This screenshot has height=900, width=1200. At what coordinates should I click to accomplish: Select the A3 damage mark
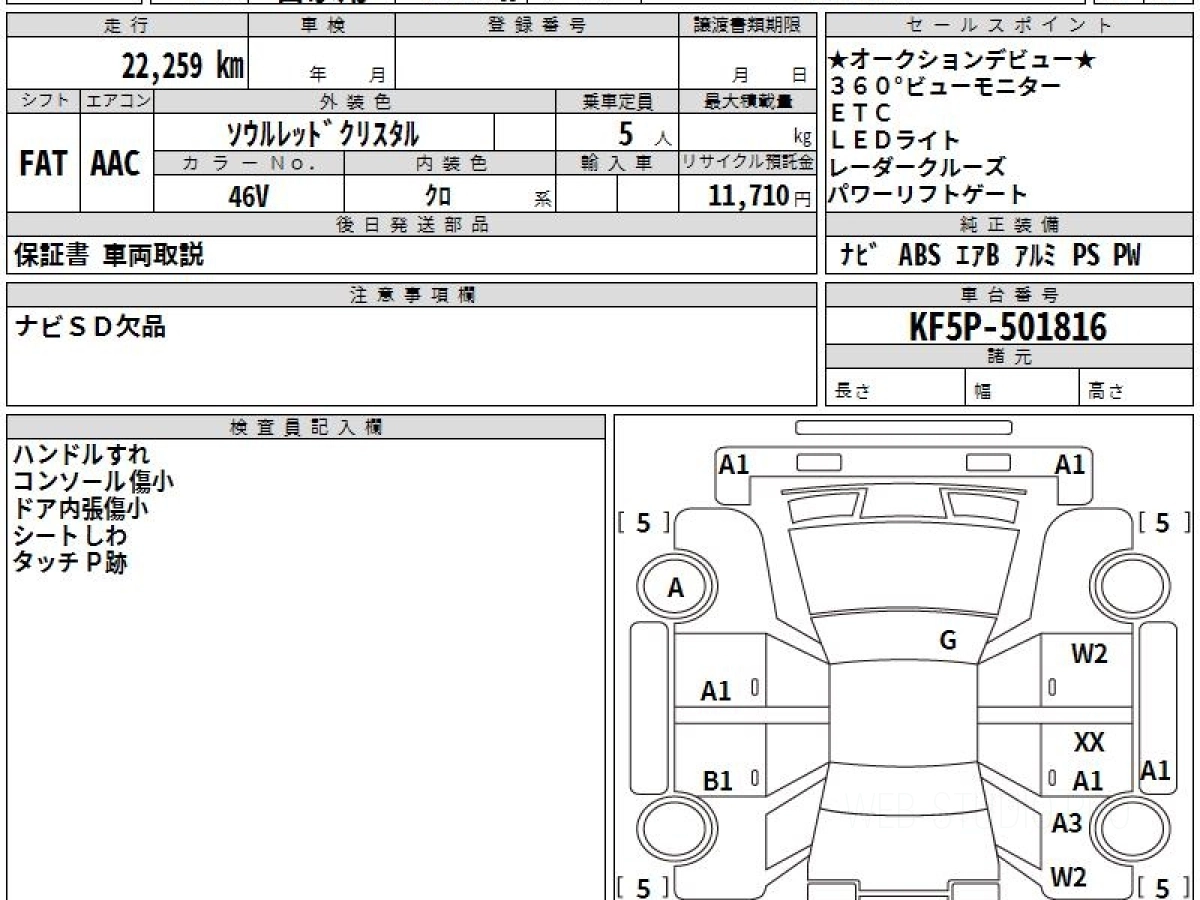1067,823
